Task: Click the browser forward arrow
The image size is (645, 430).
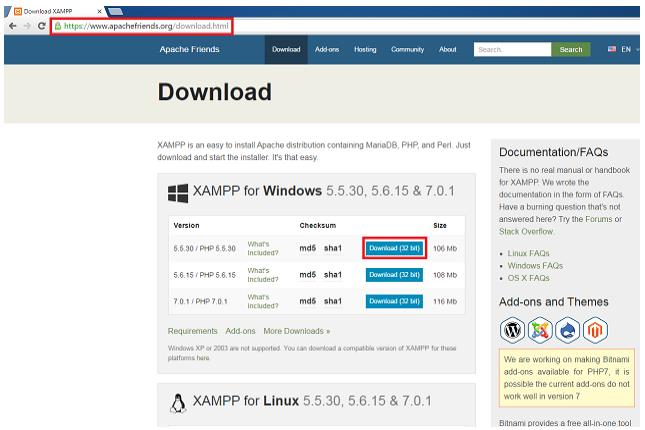Action: [x=27, y=26]
